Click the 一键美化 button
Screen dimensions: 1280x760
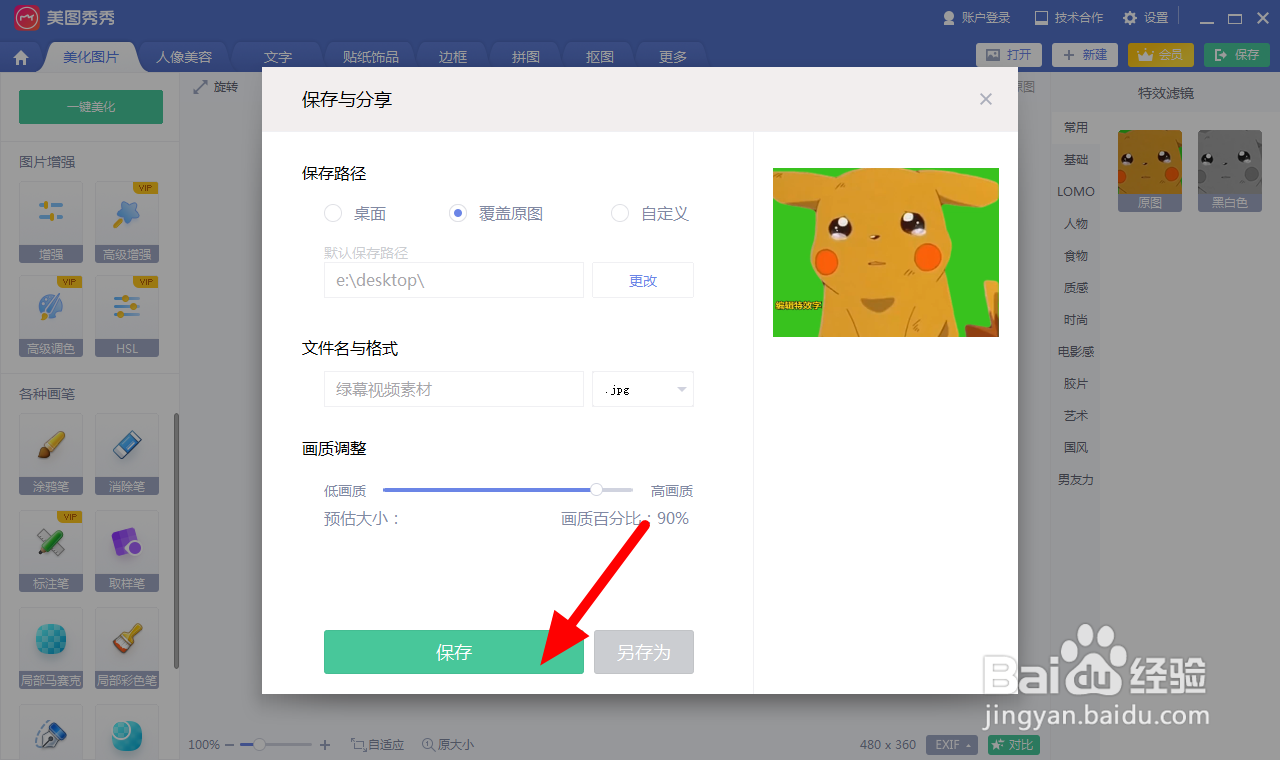(91, 107)
